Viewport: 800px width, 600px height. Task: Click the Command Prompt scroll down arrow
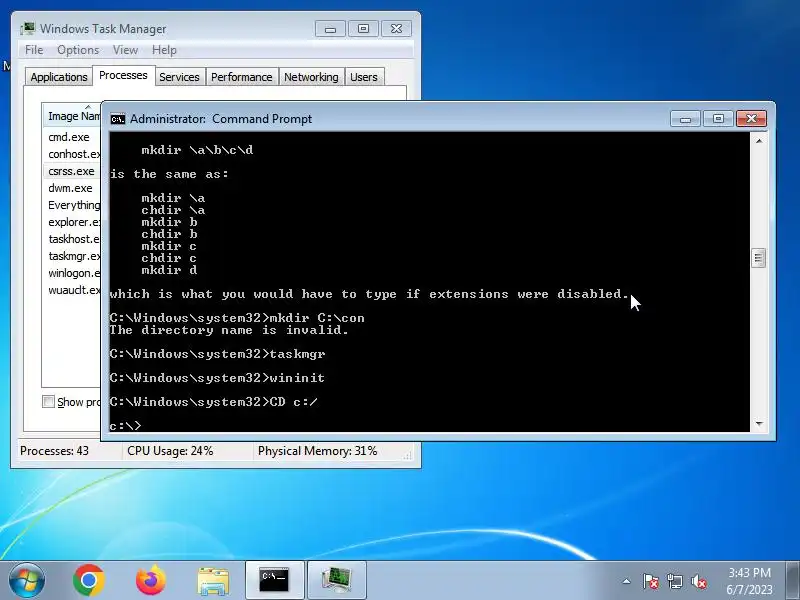759,423
